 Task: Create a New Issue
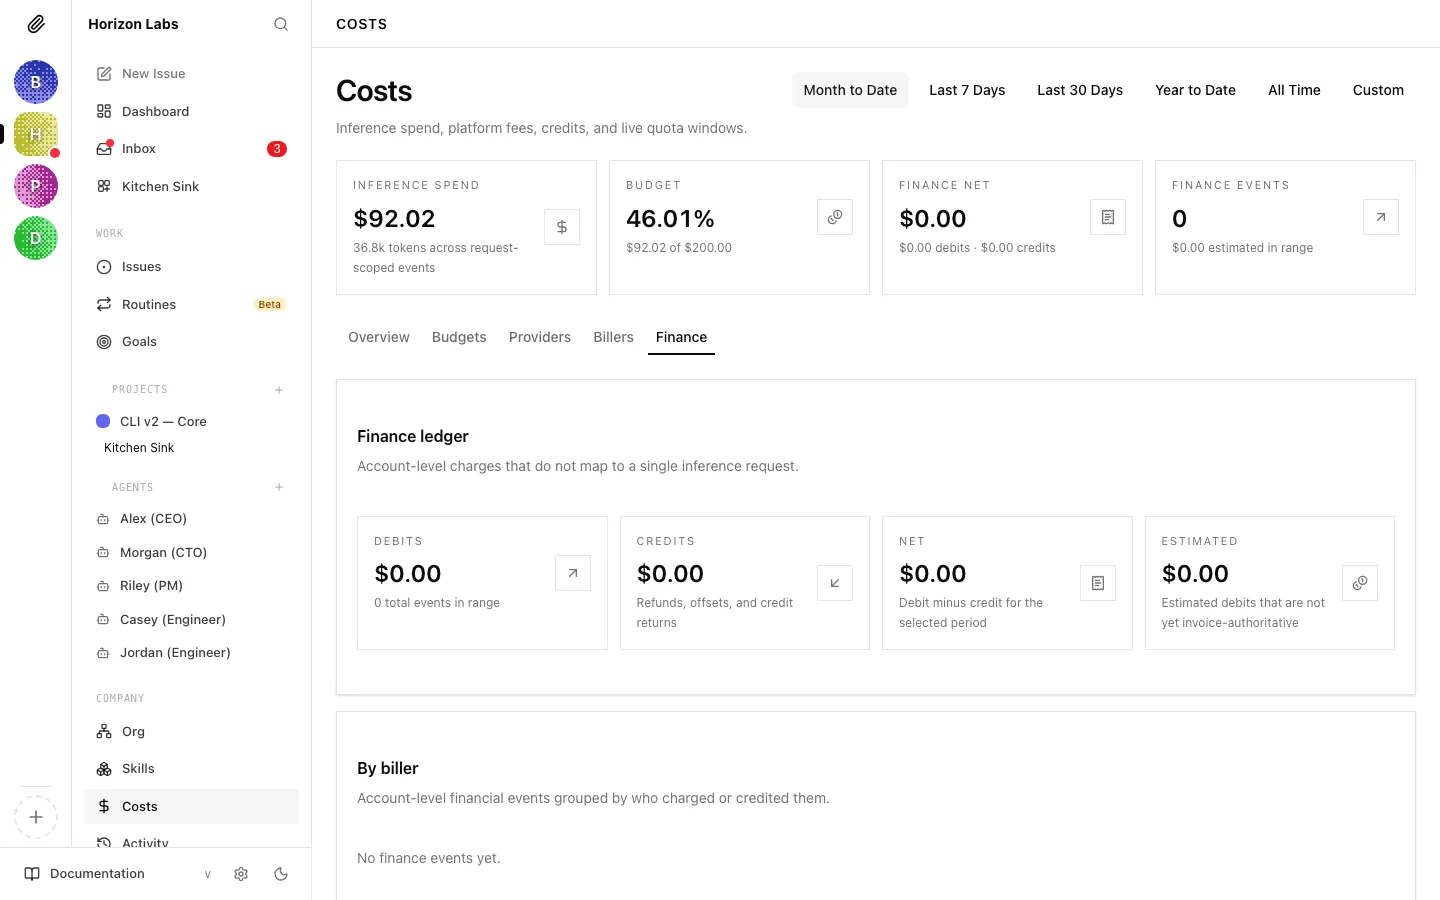[x=191, y=74]
